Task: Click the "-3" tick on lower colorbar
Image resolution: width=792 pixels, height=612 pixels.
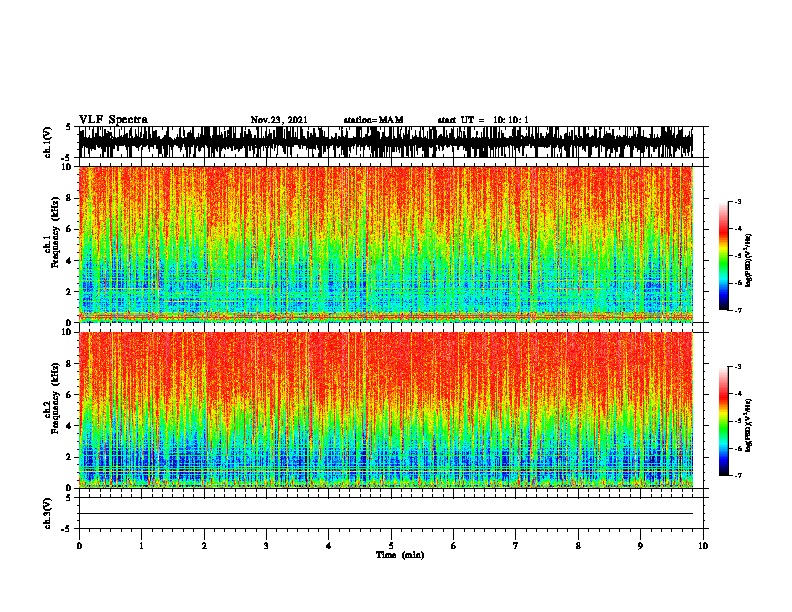Action: 738,367
